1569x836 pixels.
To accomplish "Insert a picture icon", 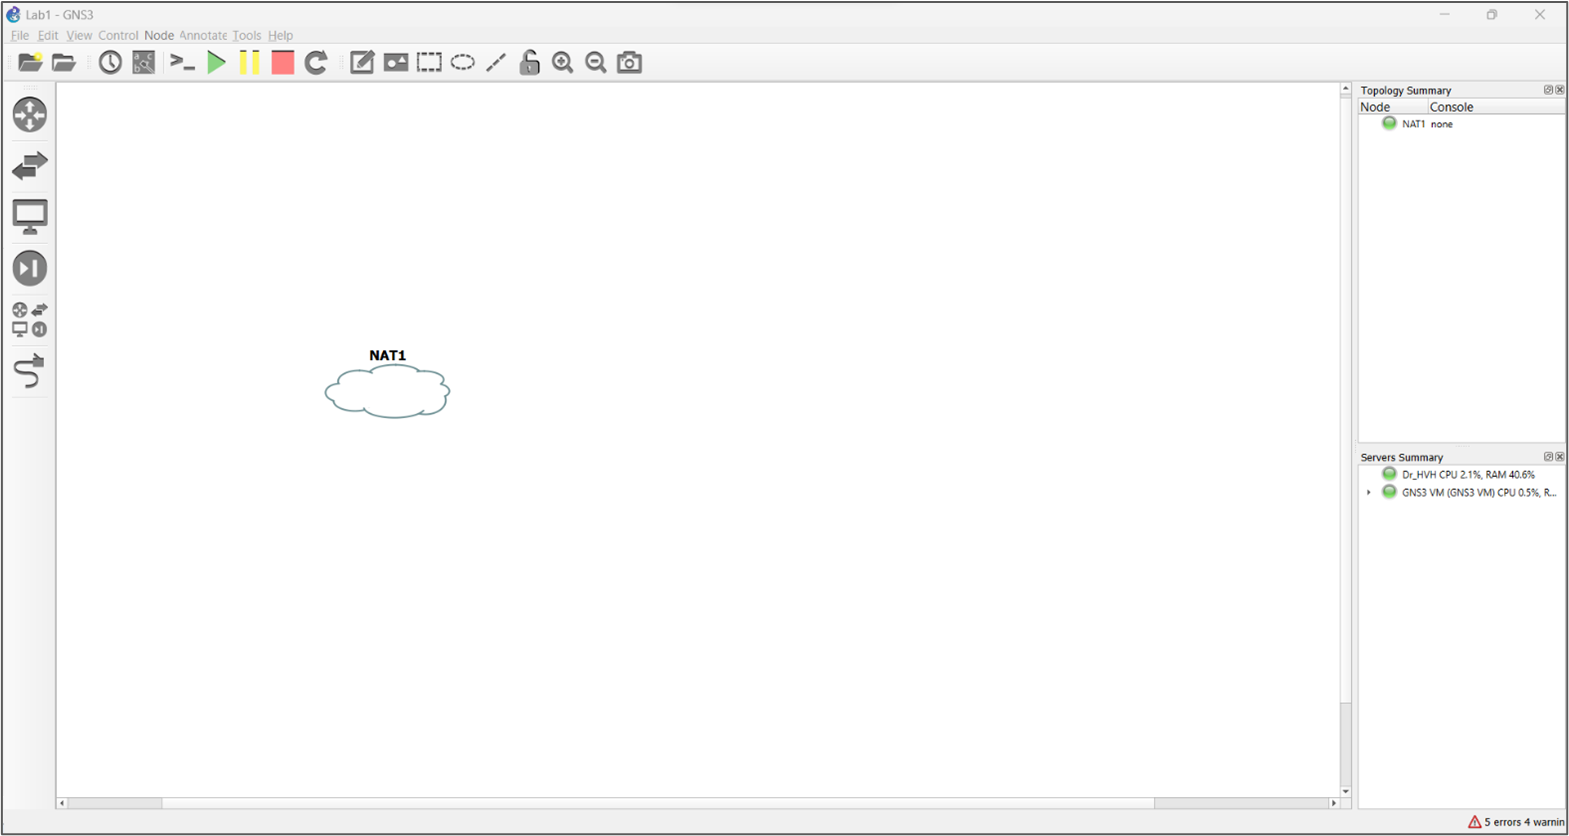I will [396, 62].
